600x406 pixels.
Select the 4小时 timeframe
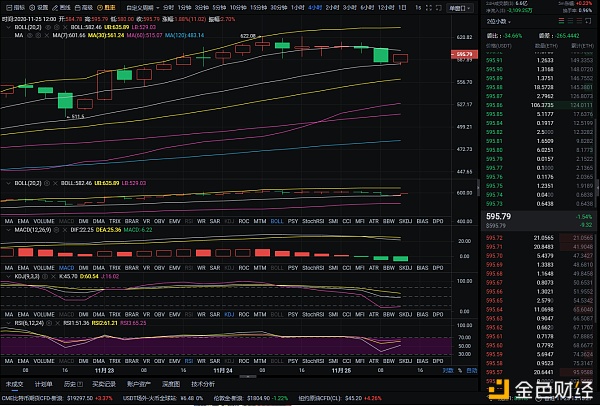click(x=315, y=8)
